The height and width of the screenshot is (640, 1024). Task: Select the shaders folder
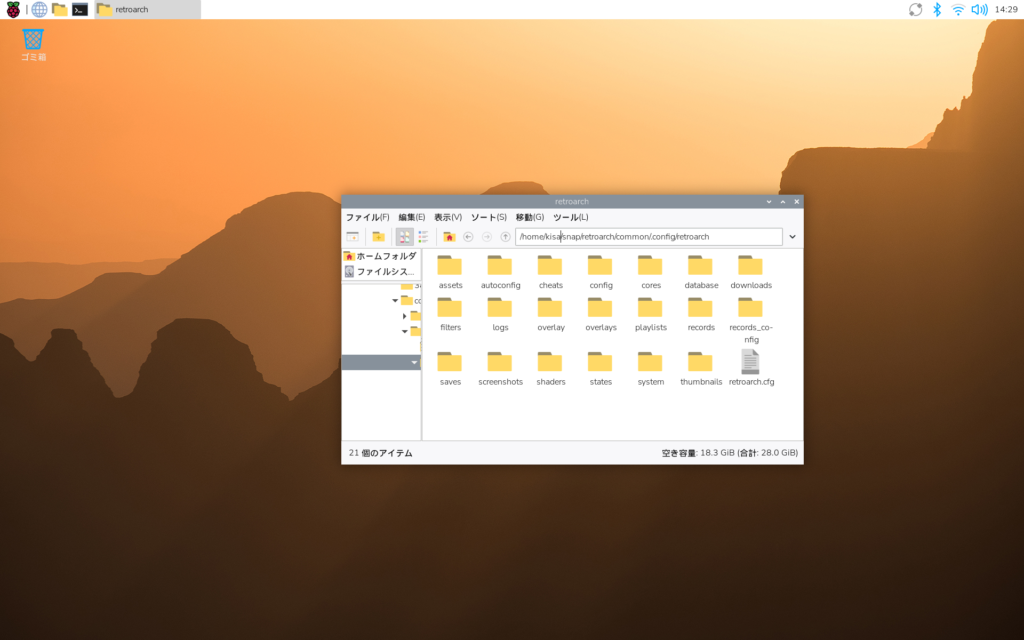(x=550, y=367)
